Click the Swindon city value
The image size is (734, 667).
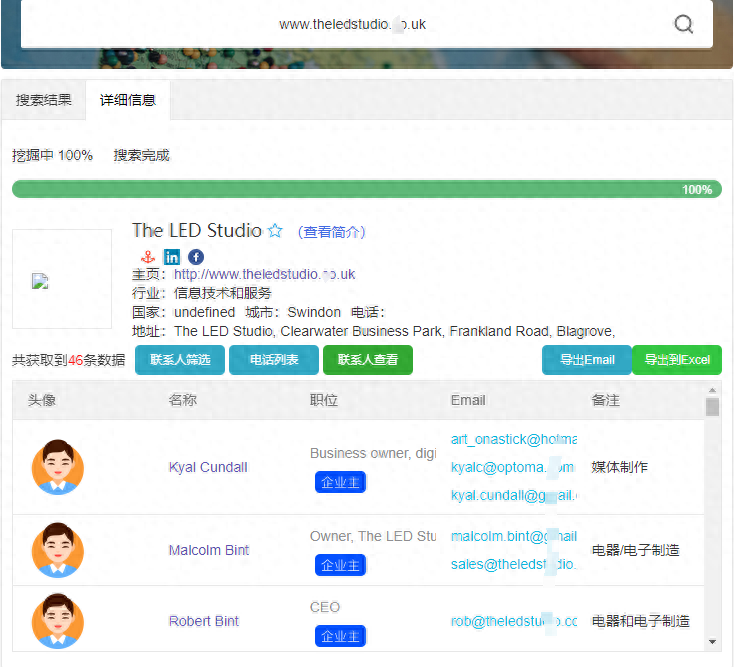[314, 312]
